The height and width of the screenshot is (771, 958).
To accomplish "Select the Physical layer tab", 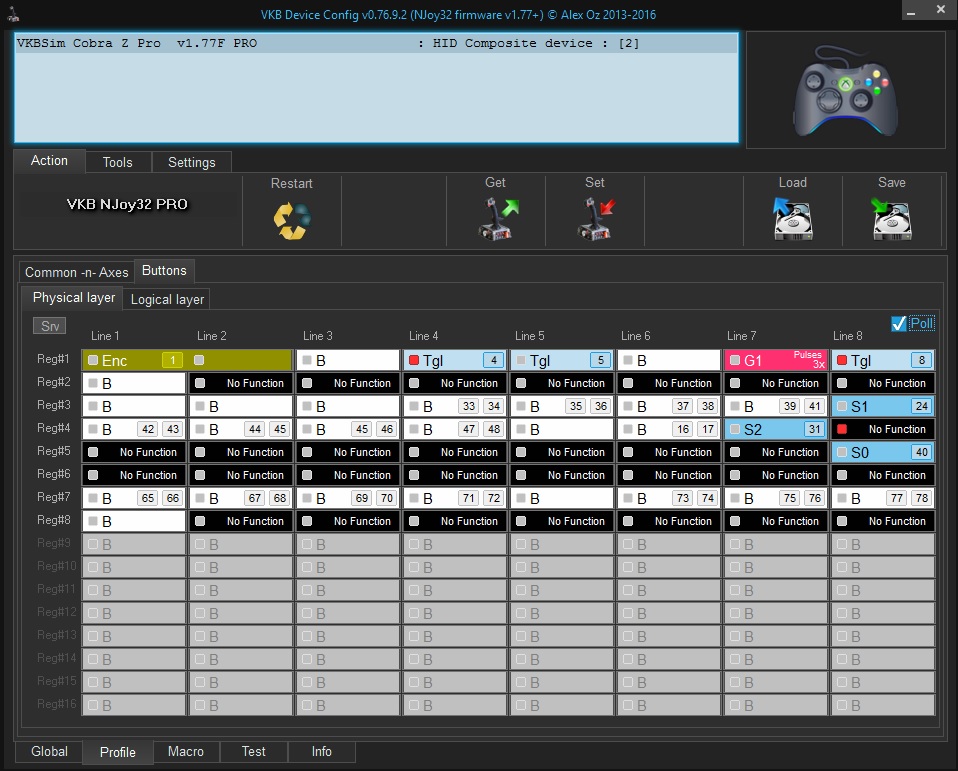I will tap(73, 298).
